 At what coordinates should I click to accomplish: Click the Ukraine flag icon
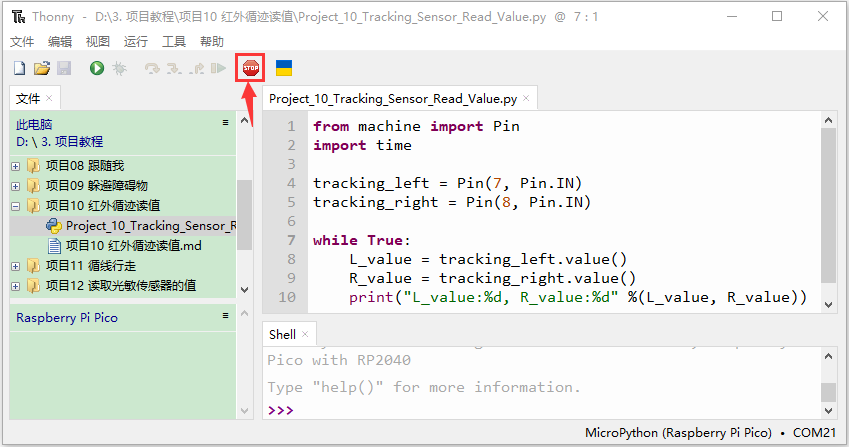click(284, 68)
